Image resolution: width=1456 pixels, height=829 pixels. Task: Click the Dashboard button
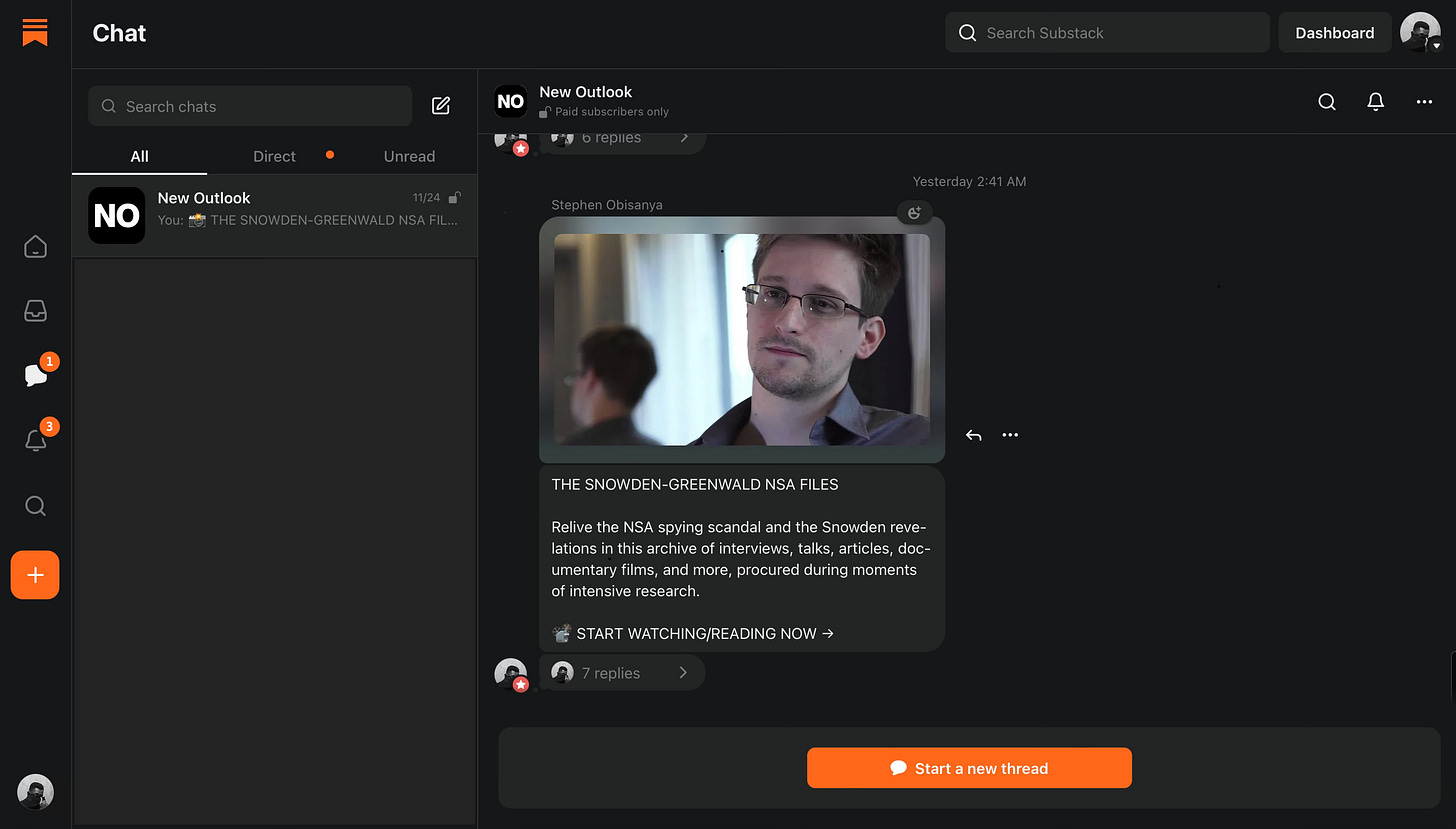point(1335,32)
